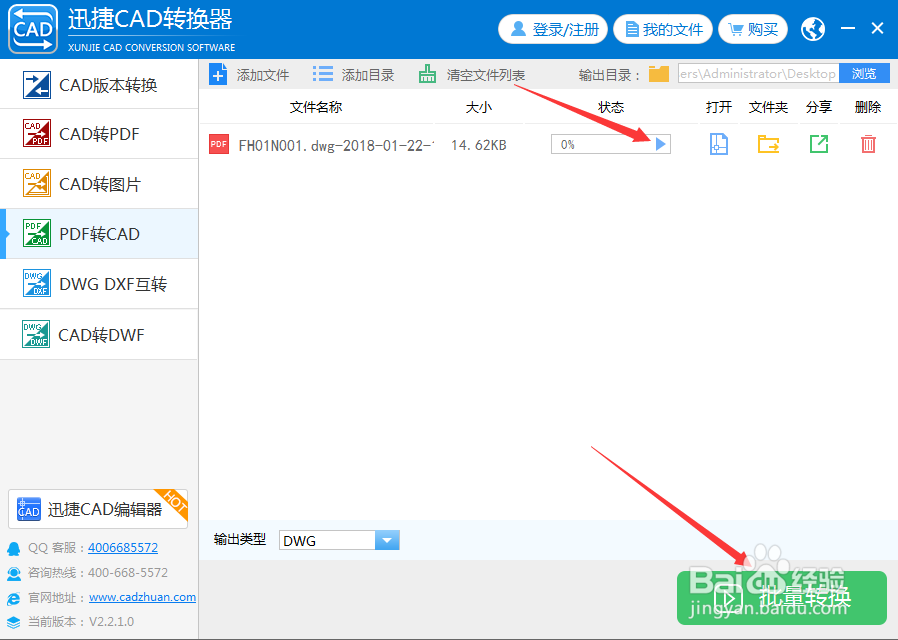The height and width of the screenshot is (640, 898).
Task: Open 购买 purchase page
Action: click(752, 28)
